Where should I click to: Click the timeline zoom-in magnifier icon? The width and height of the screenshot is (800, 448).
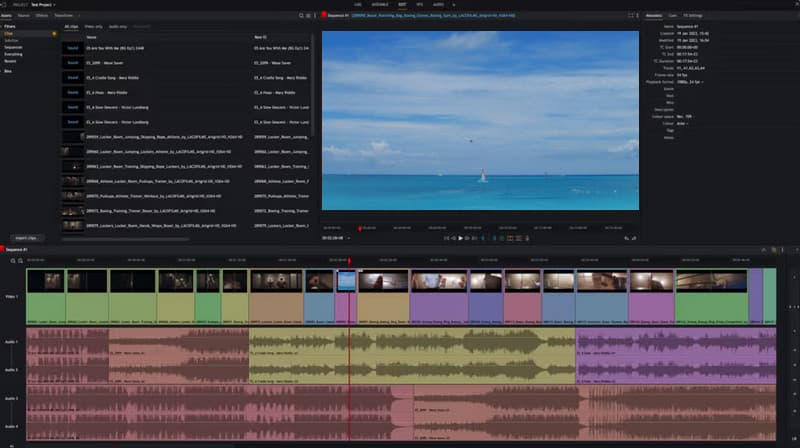[13, 260]
